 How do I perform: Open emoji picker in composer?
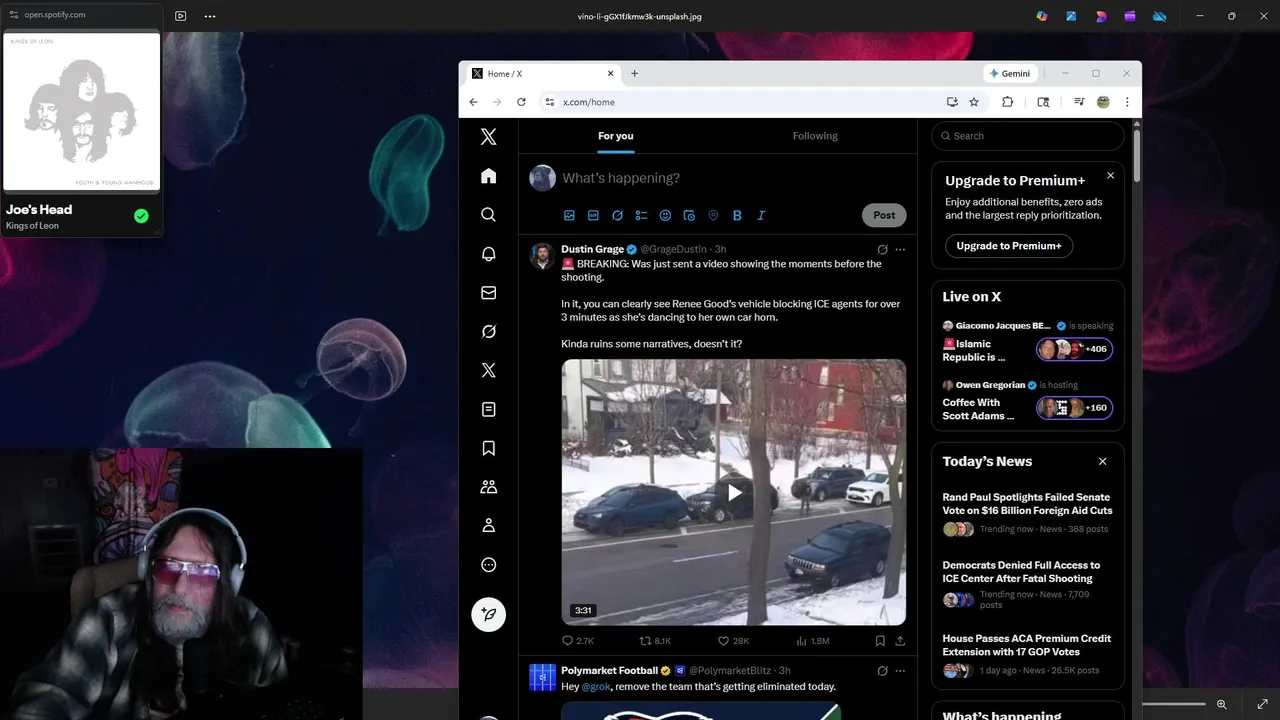tap(665, 215)
